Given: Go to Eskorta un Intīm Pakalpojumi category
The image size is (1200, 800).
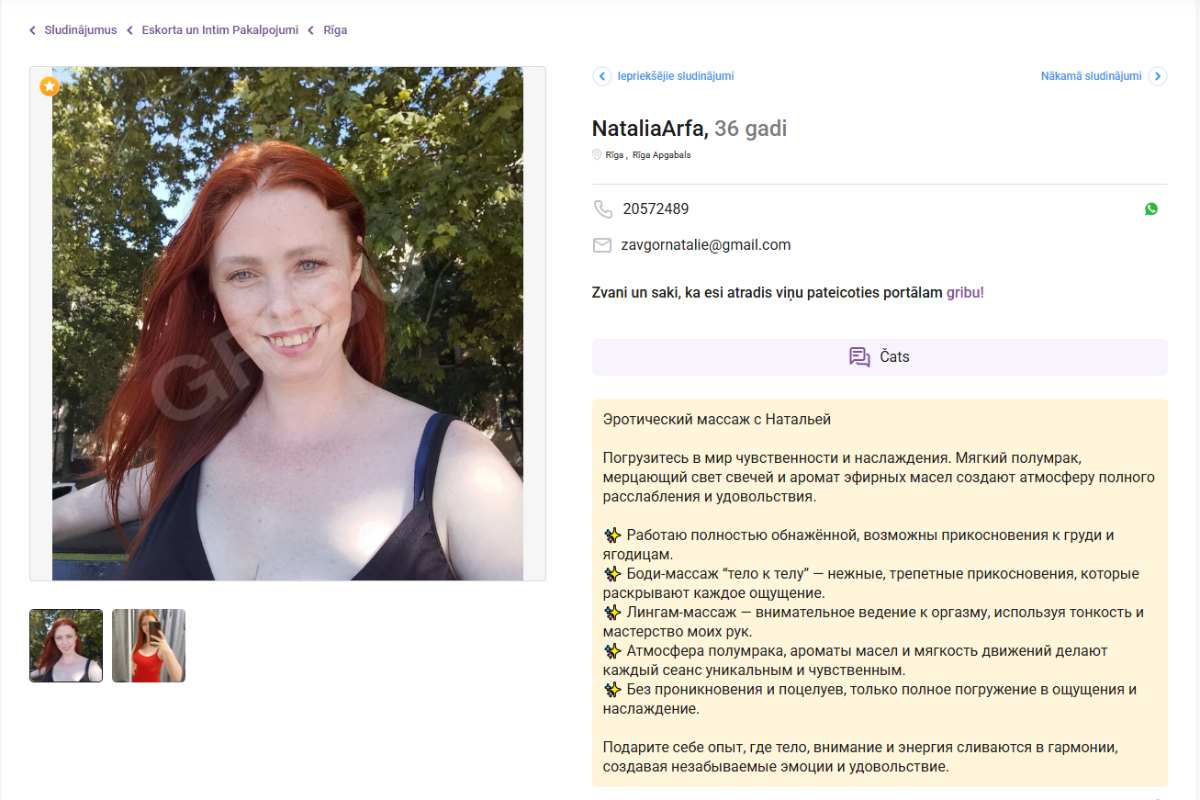Looking at the screenshot, I should coord(220,30).
